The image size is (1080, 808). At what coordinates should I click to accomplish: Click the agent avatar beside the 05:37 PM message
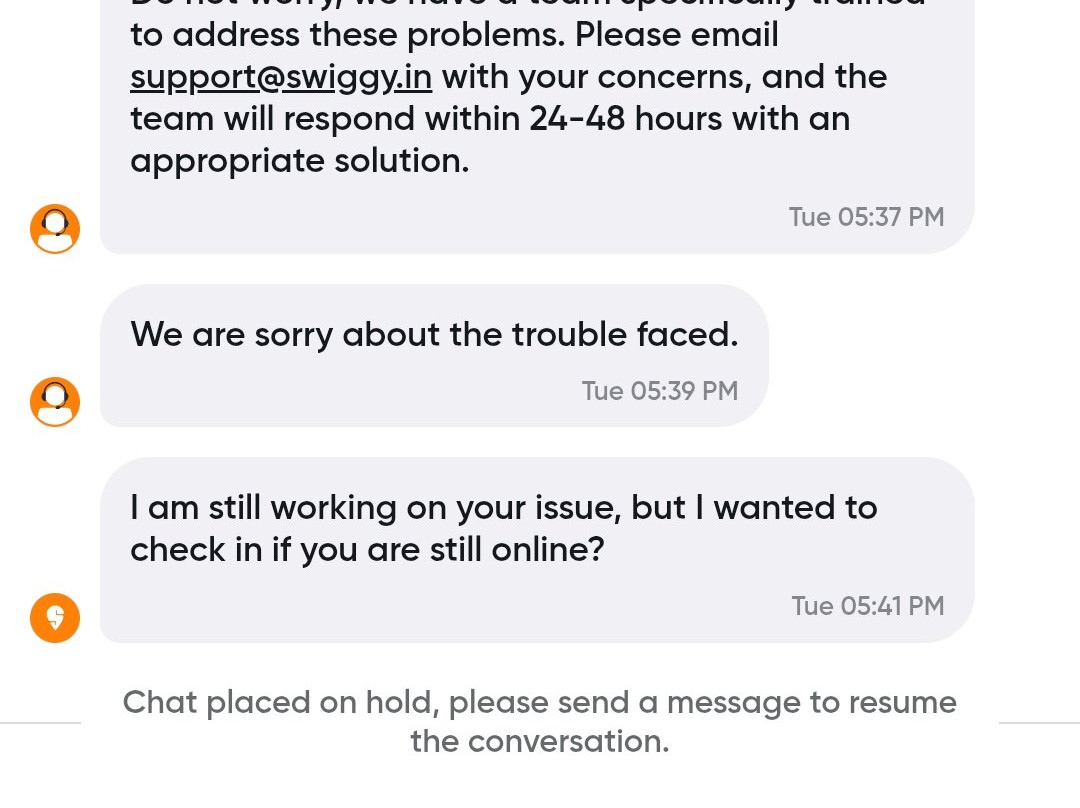[x=55, y=229]
